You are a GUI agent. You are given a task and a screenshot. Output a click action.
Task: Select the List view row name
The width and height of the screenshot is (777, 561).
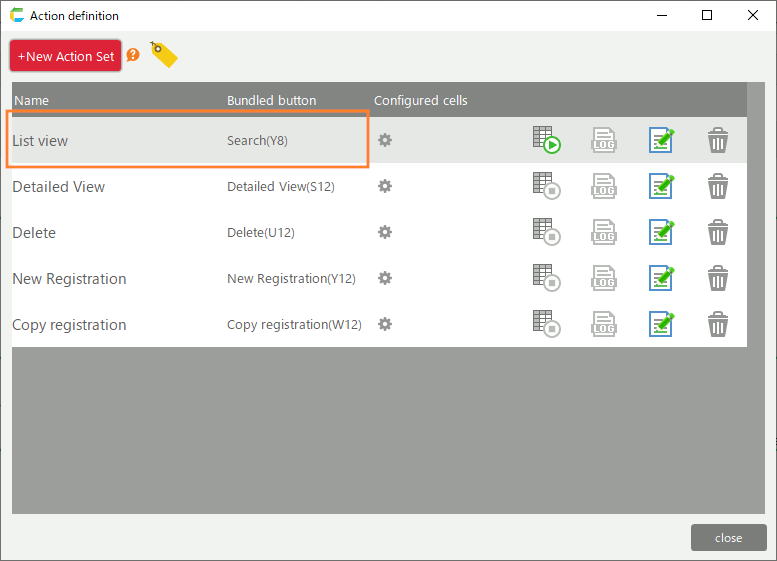pos(41,141)
